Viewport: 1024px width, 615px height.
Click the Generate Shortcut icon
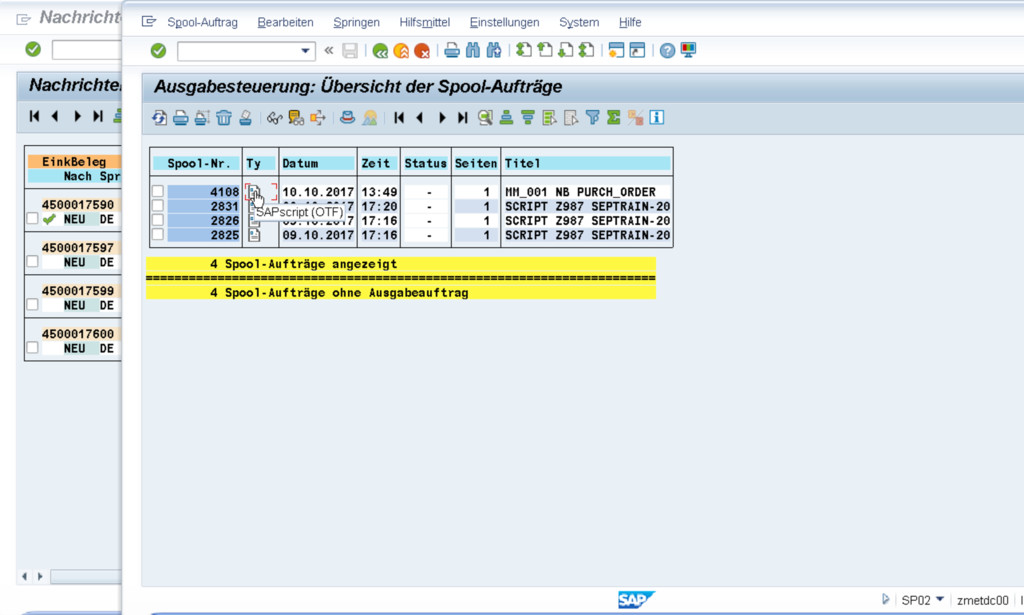tap(637, 50)
